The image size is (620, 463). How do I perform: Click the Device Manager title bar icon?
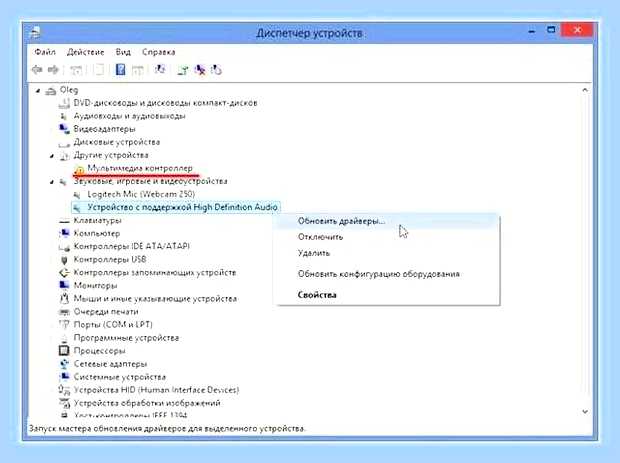pos(35,32)
